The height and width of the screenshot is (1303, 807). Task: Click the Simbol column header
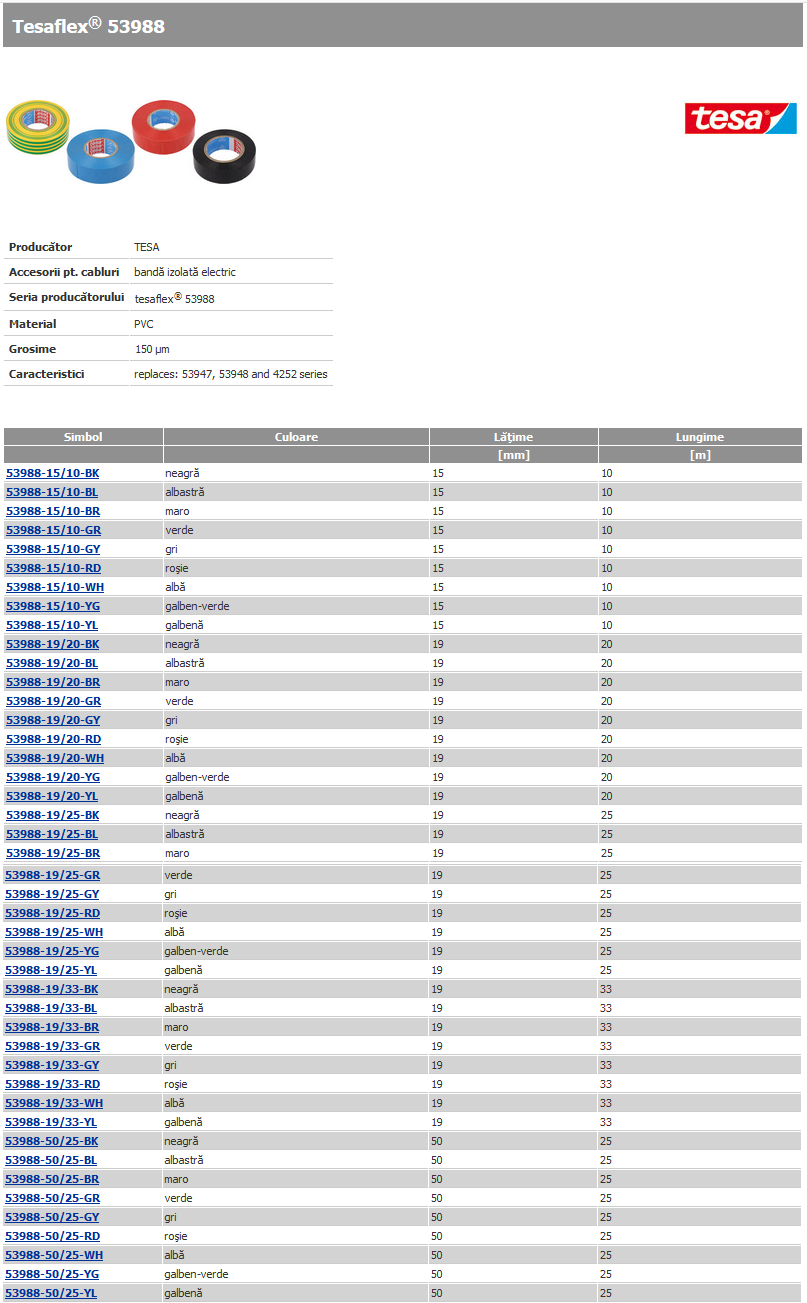(x=83, y=437)
